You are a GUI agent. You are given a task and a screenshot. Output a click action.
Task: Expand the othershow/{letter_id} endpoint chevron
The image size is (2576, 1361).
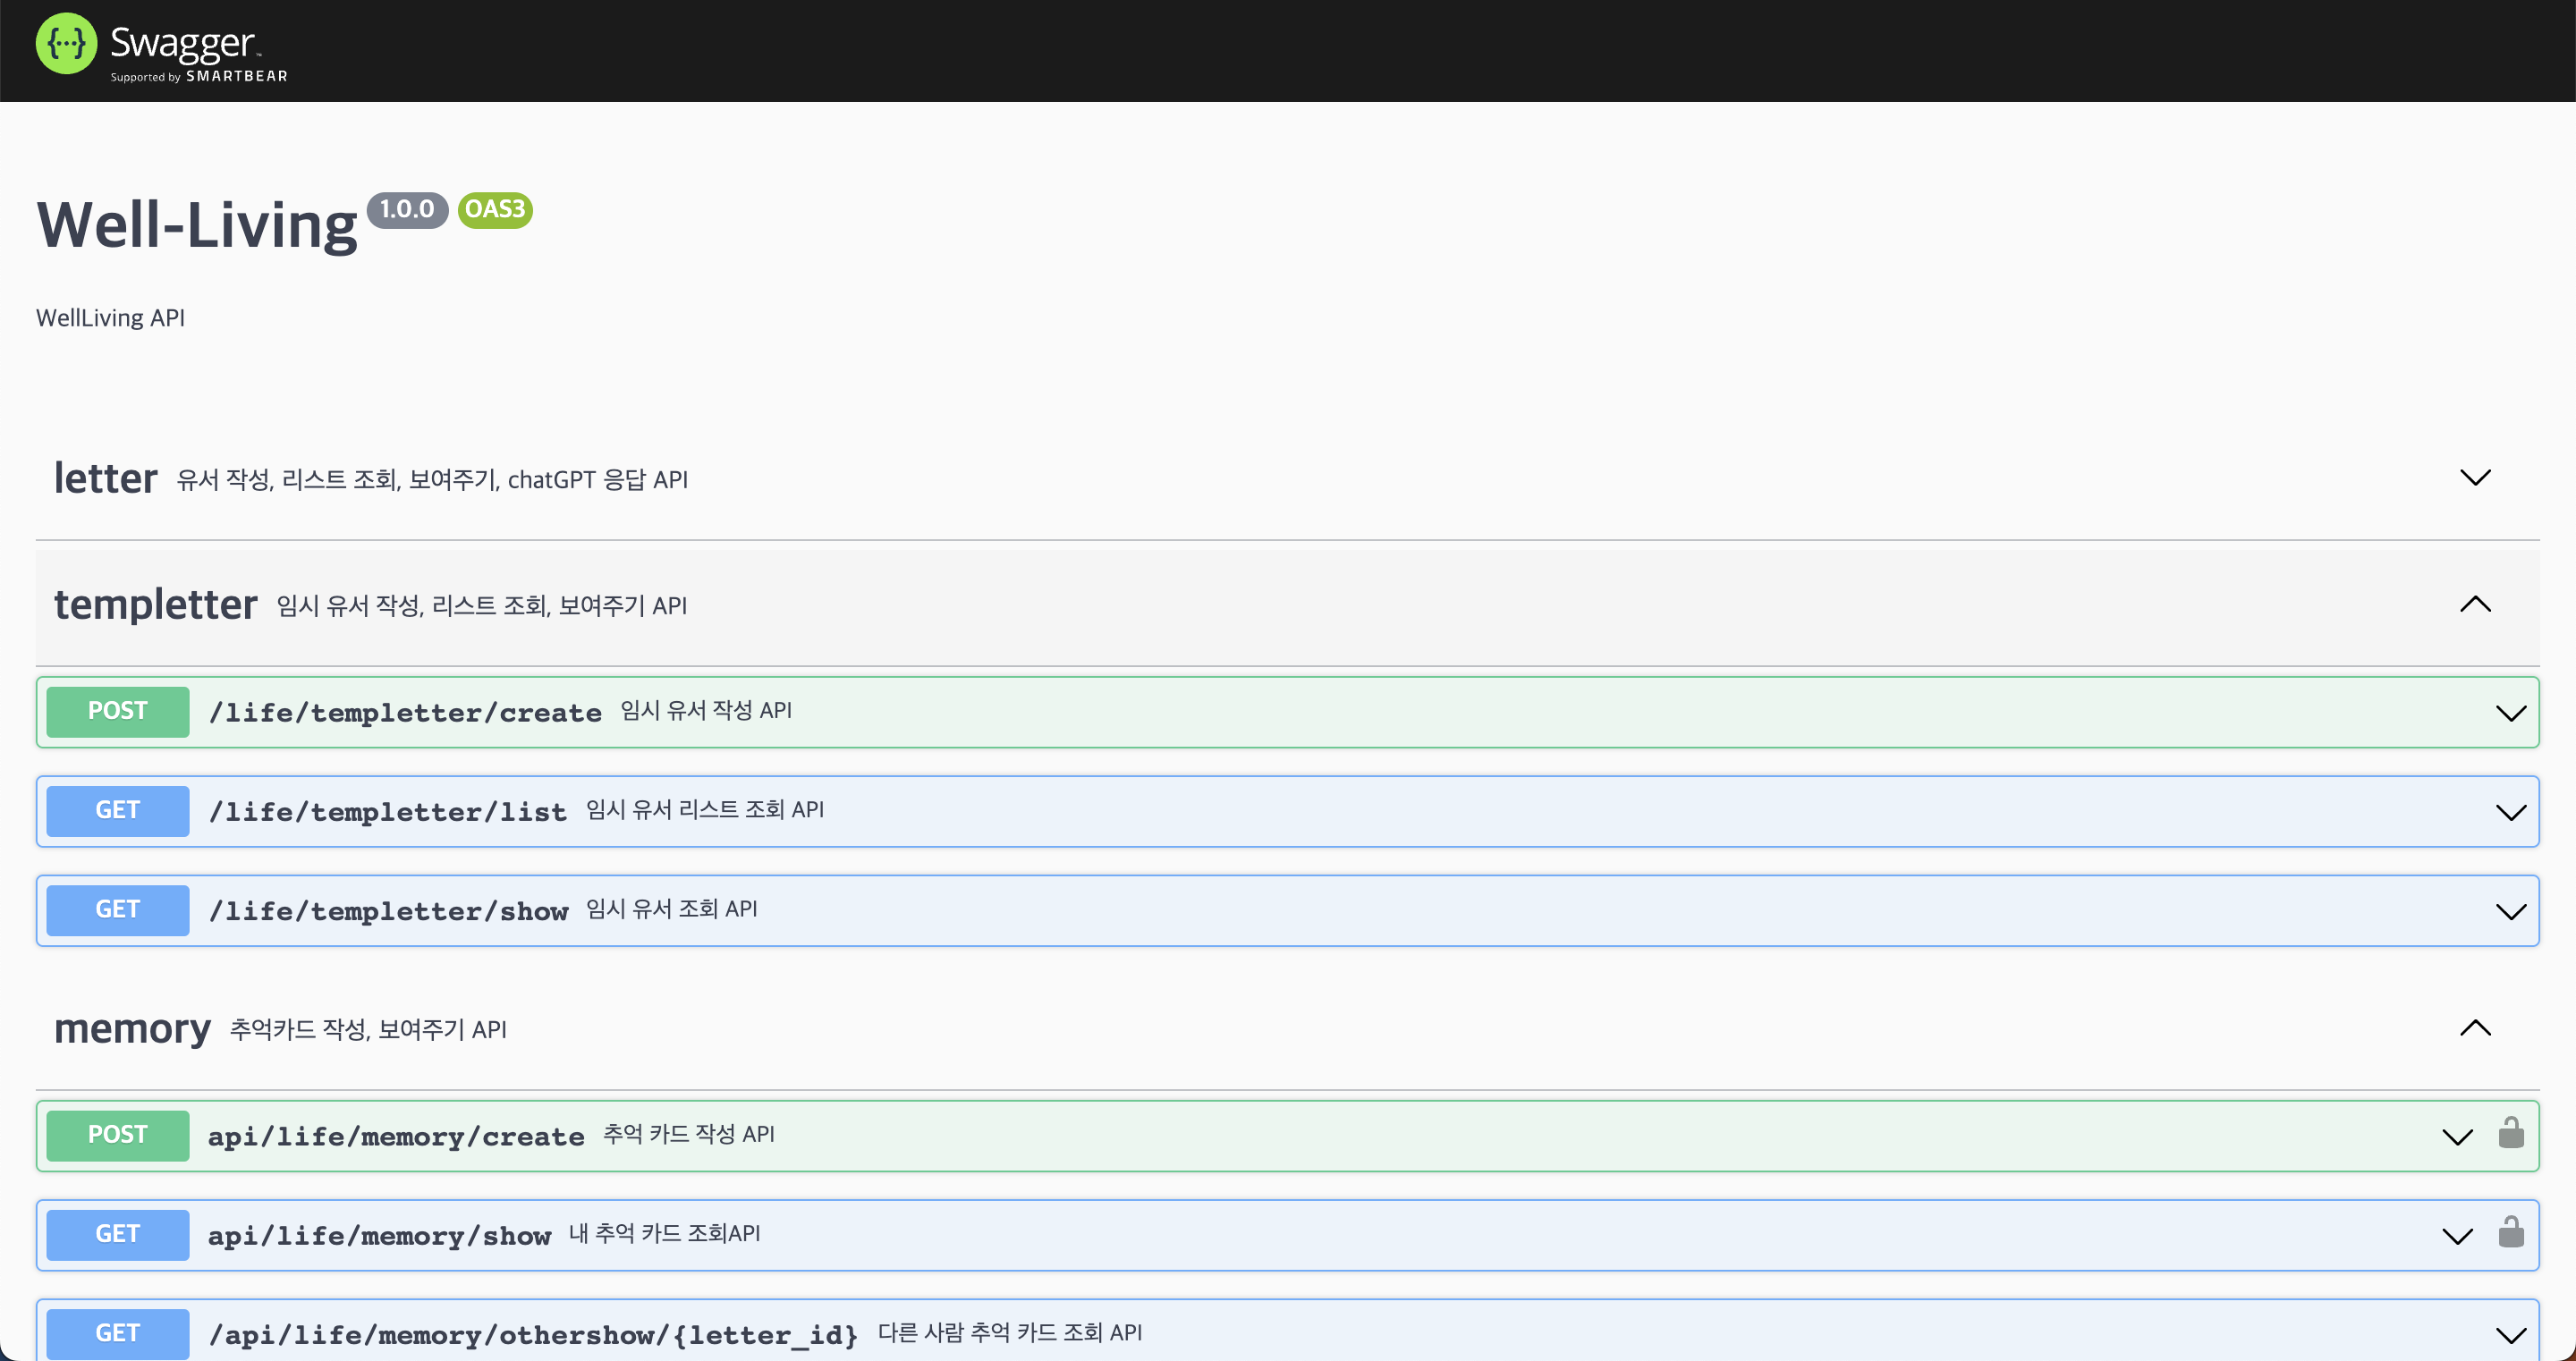coord(2510,1335)
